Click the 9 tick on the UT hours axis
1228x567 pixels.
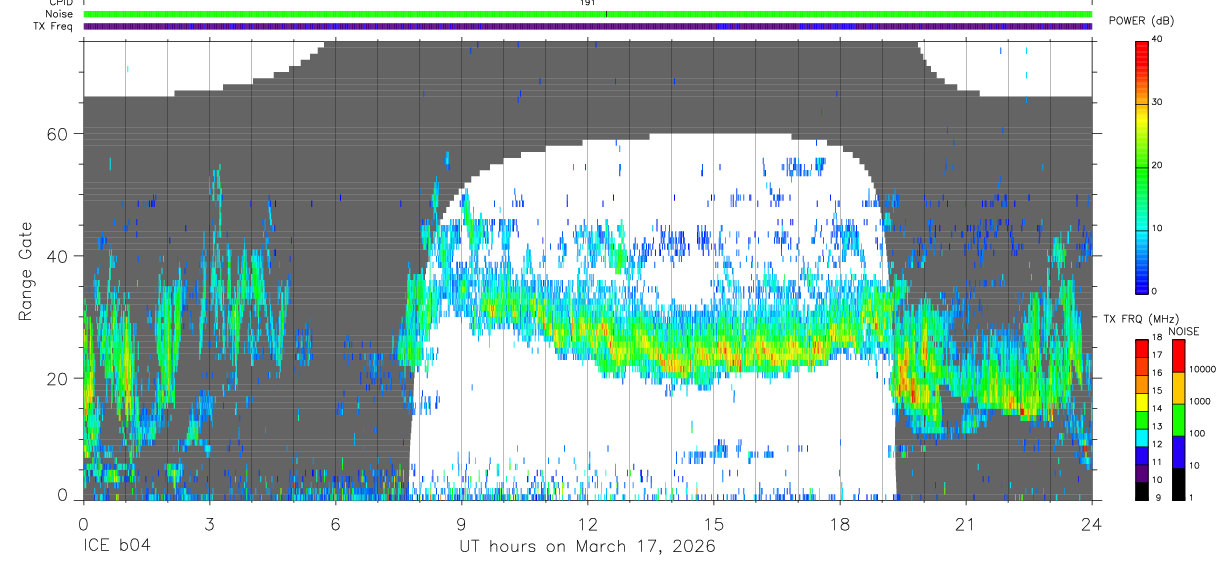point(461,523)
